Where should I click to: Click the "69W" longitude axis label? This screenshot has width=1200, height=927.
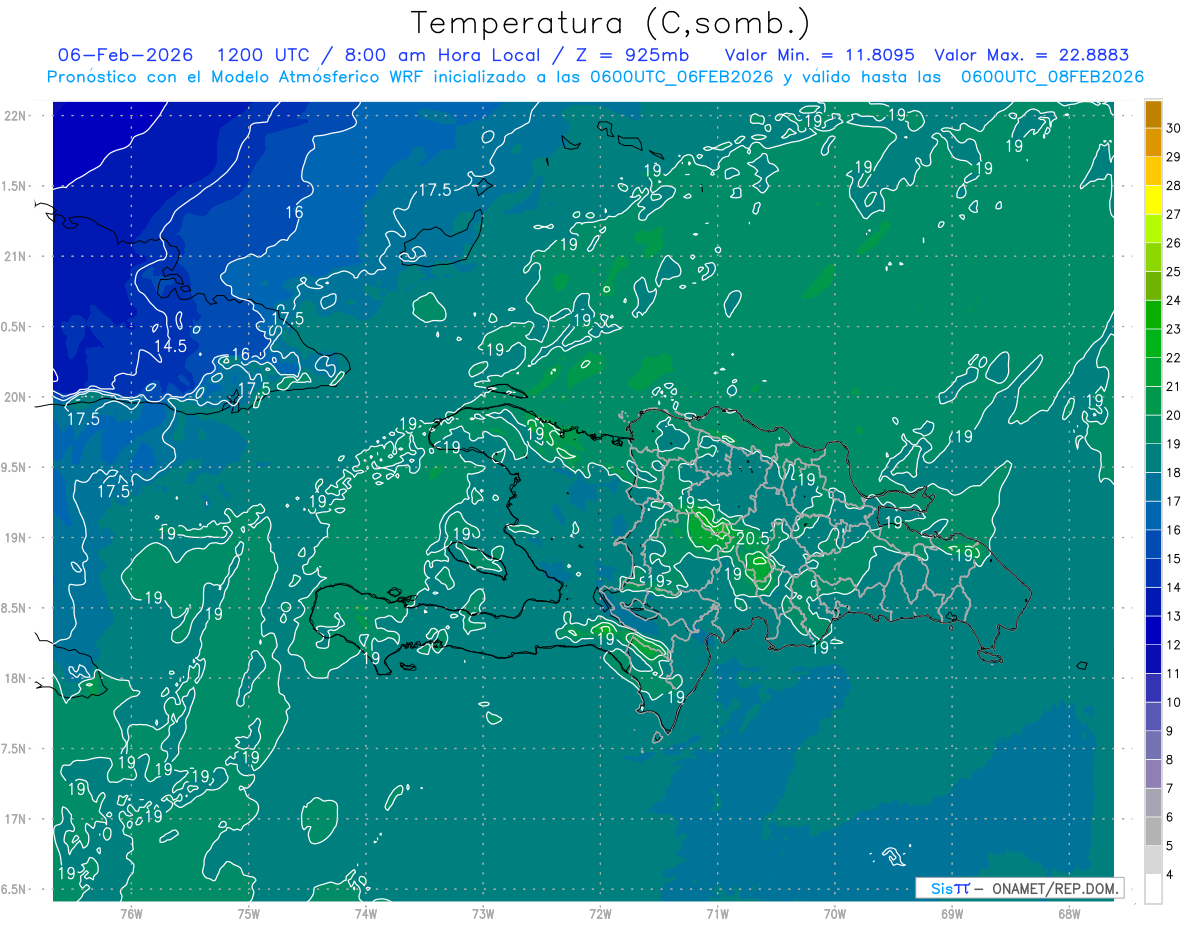[952, 914]
